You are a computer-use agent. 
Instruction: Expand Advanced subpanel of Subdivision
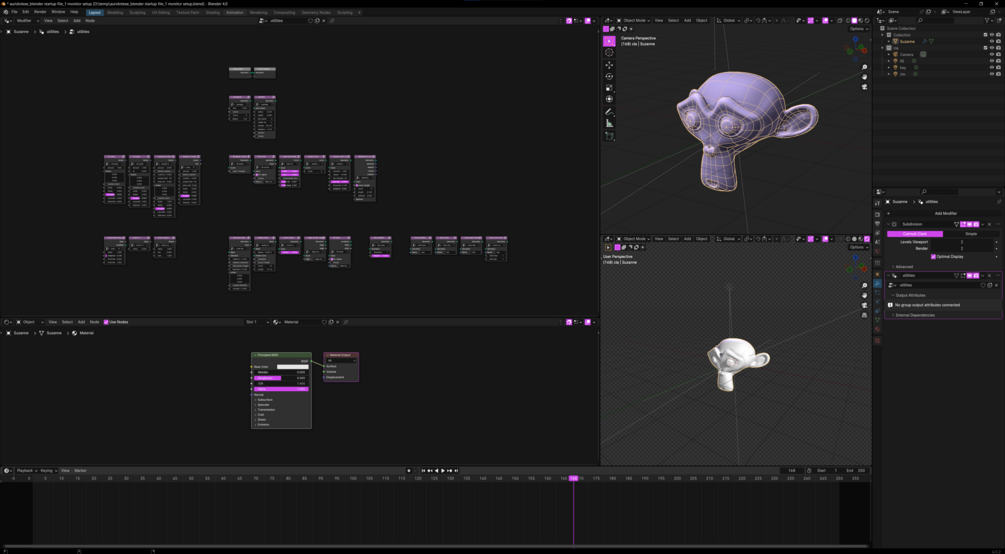point(903,267)
